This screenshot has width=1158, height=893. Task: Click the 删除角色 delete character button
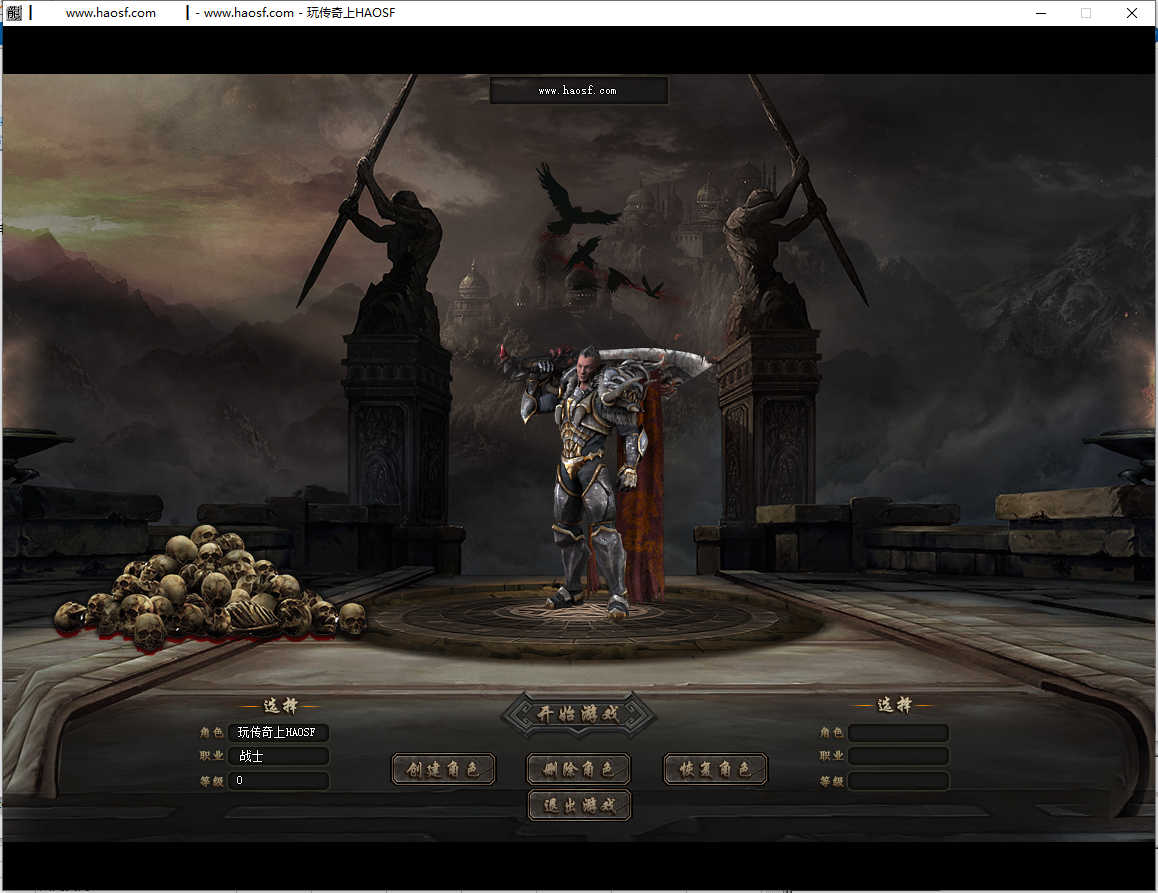pyautogui.click(x=579, y=769)
